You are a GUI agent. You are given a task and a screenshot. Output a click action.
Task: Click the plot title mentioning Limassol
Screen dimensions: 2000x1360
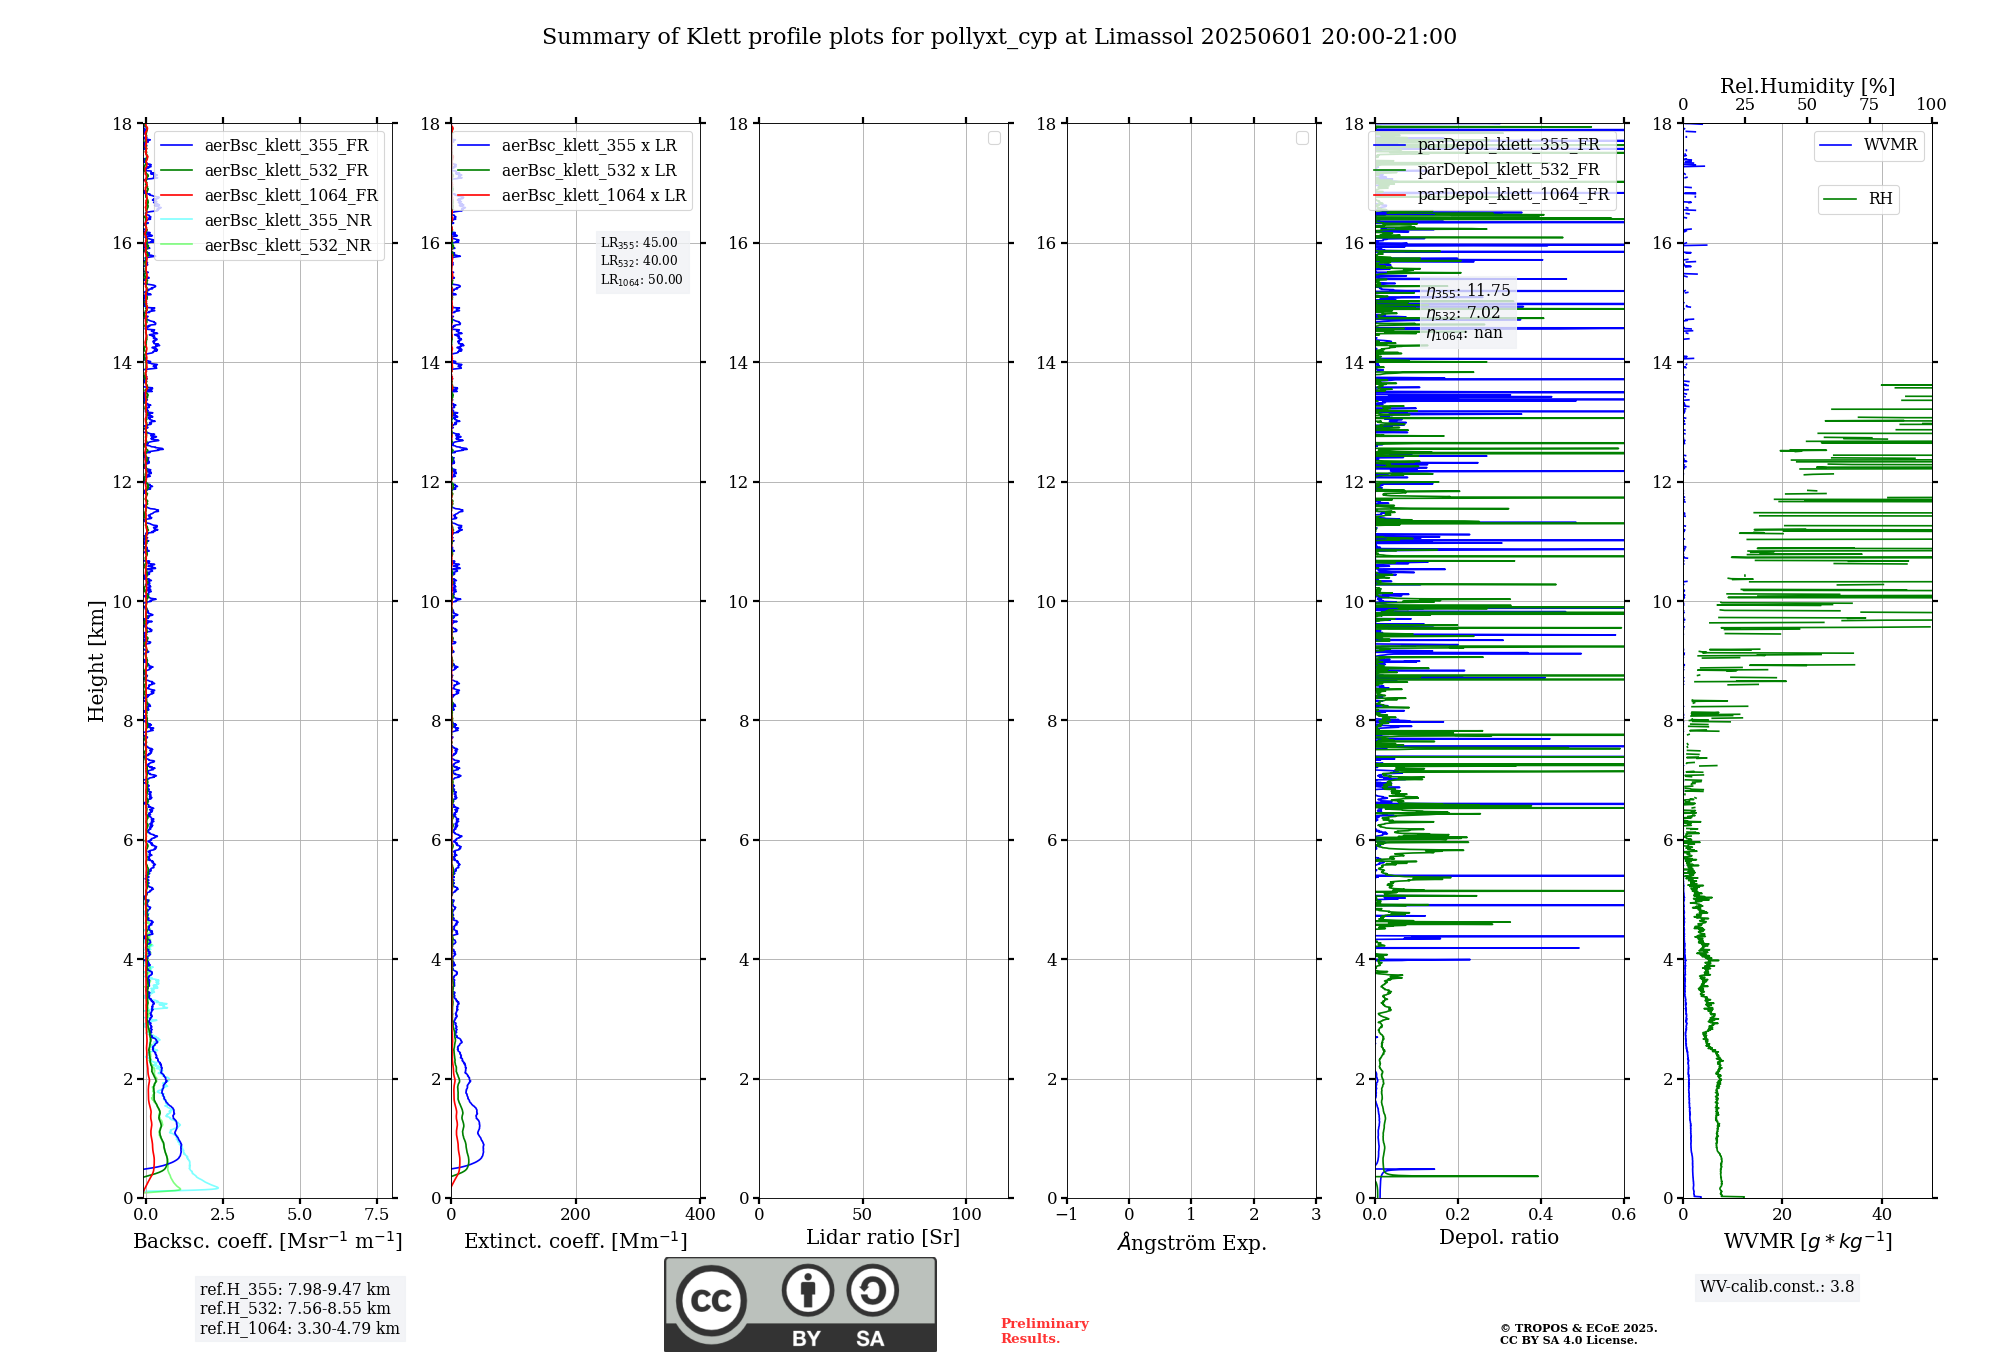[x=999, y=37]
